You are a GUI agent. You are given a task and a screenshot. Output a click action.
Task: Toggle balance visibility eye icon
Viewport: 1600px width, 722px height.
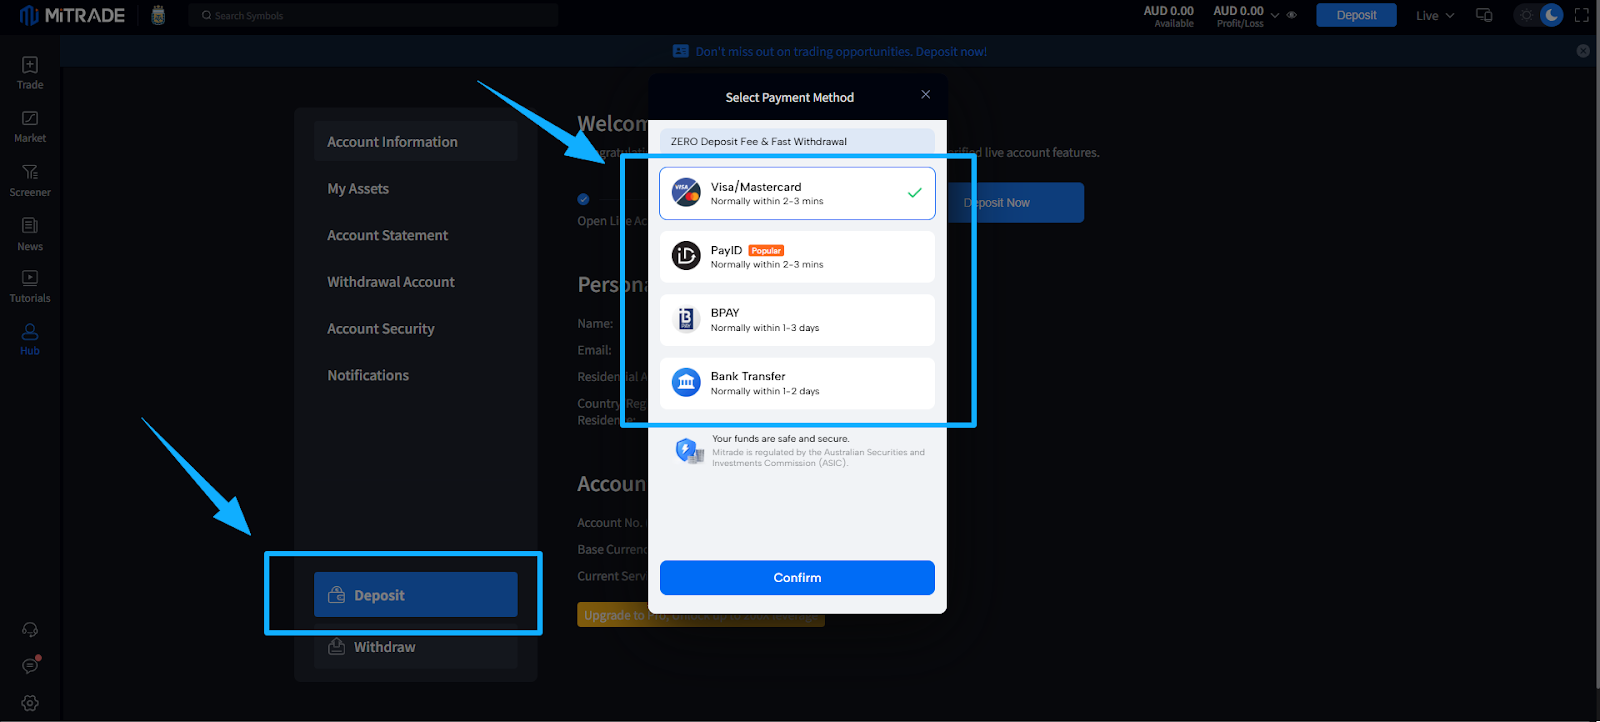[1292, 15]
